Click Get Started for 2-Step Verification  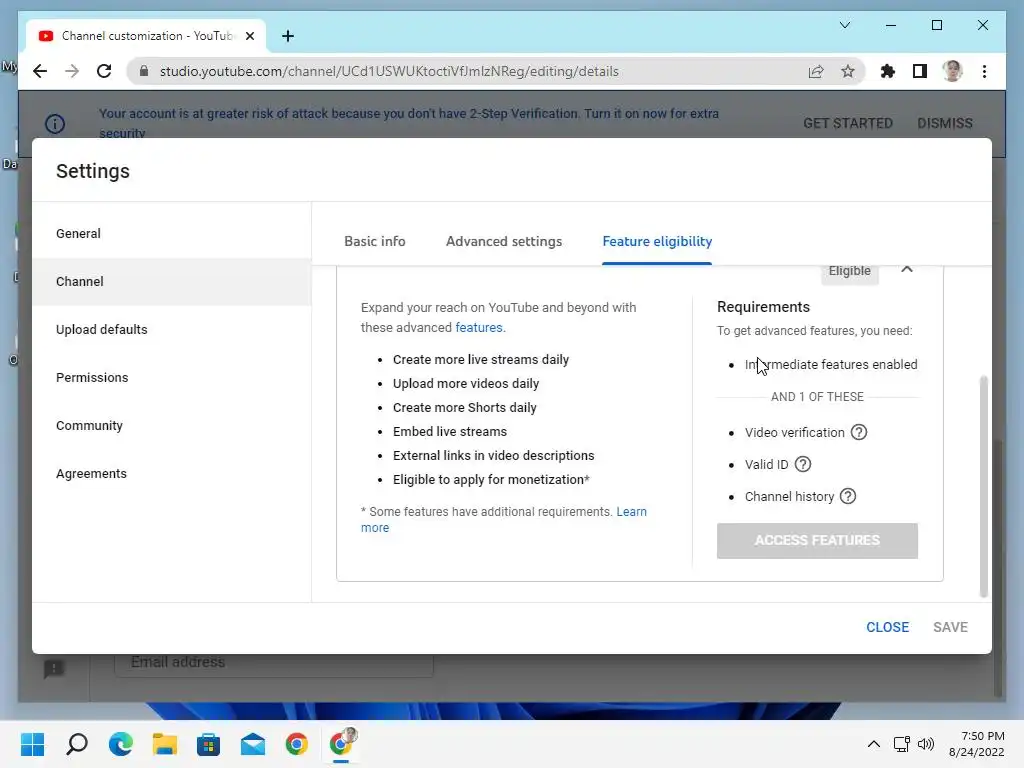848,123
